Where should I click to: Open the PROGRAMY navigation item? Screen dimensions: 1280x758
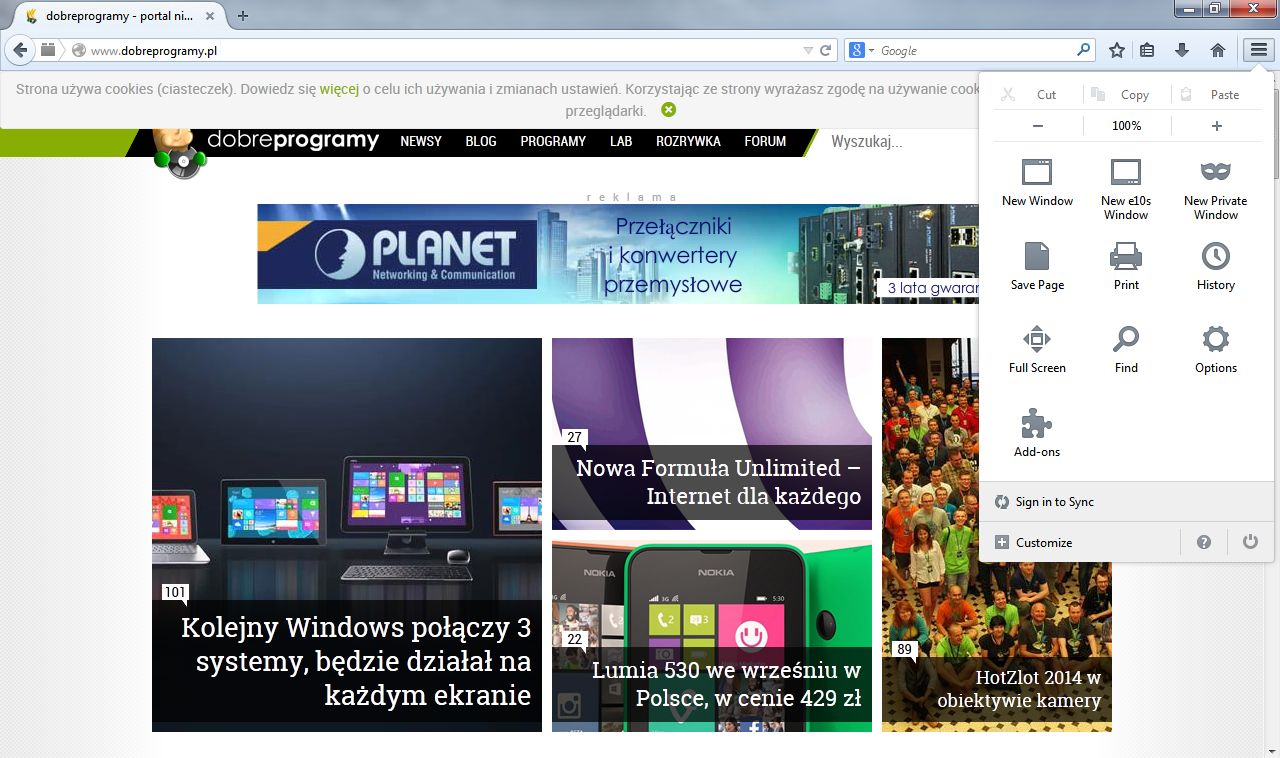tap(553, 141)
